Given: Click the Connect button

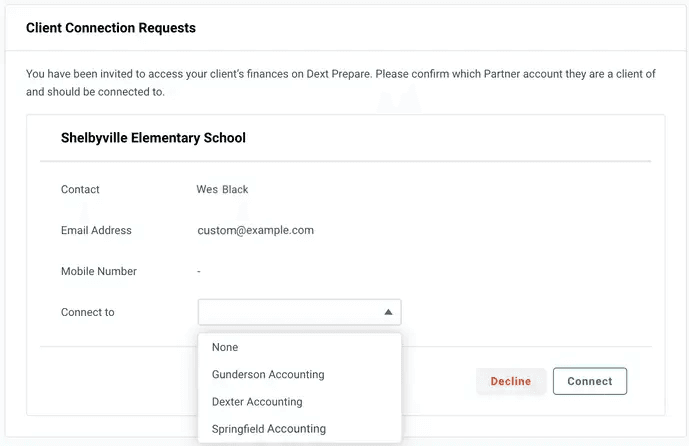Looking at the screenshot, I should [x=589, y=381].
